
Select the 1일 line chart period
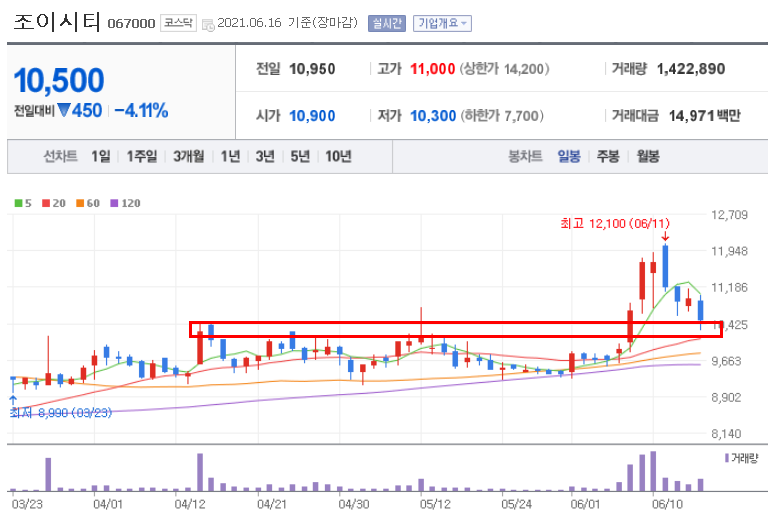[x=100, y=156]
